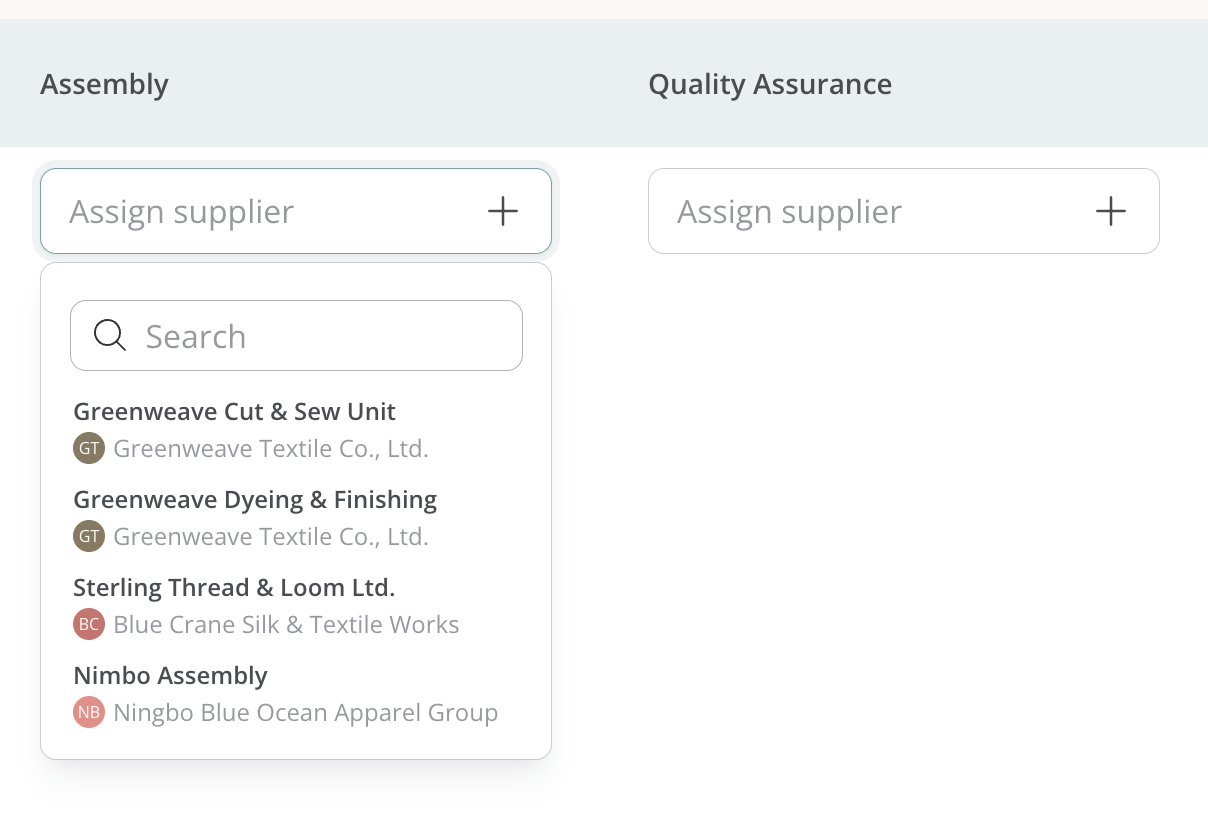Screen dimensions: 1208x832
Task: Pick Sterling Thread & Loom Ltd.
Action: coord(296,606)
